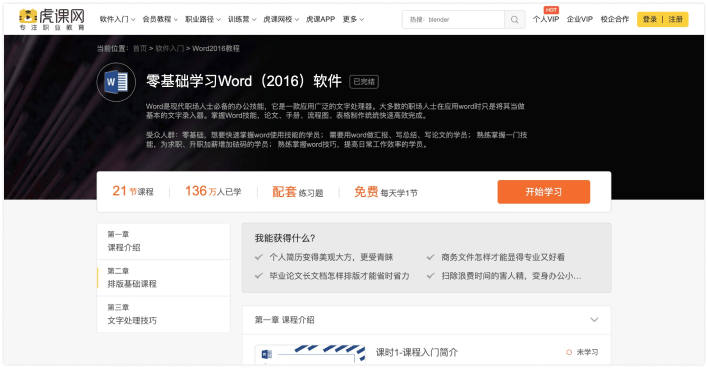Collapse the 第一章 课程介绍 section chevron
Viewport: 708px width, 369px height.
594,320
